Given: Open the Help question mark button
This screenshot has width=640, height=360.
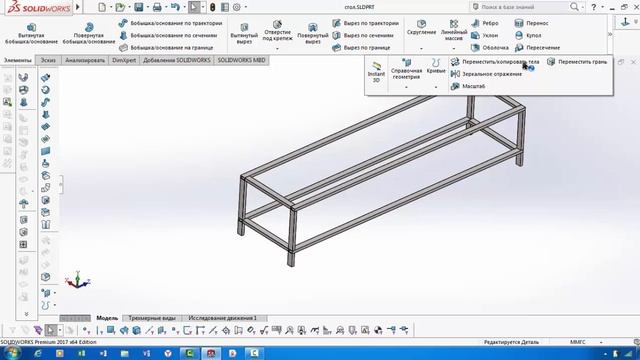Looking at the screenshot, I should click(593, 7).
